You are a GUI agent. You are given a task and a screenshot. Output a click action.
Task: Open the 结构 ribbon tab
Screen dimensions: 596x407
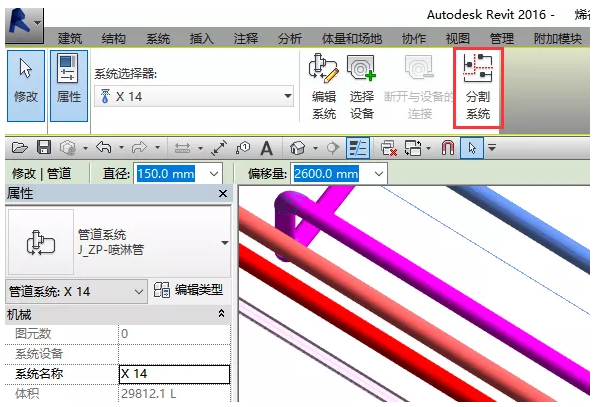tap(114, 38)
